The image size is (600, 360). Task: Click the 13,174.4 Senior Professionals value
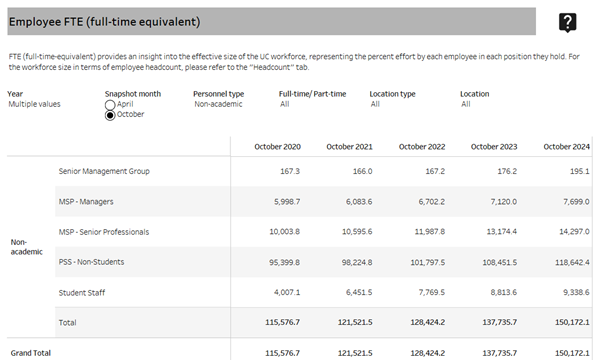point(502,232)
